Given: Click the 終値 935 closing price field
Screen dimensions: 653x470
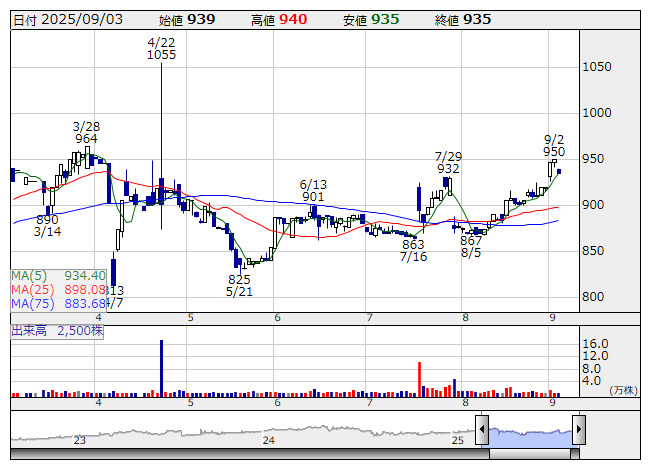Looking at the screenshot, I should (463, 19).
